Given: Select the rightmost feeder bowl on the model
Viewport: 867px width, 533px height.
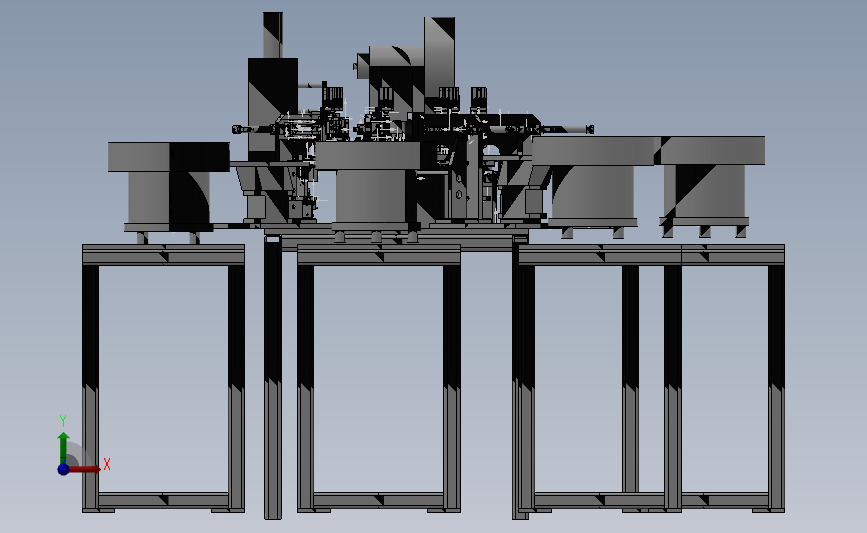Looking at the screenshot, I should point(713,150).
